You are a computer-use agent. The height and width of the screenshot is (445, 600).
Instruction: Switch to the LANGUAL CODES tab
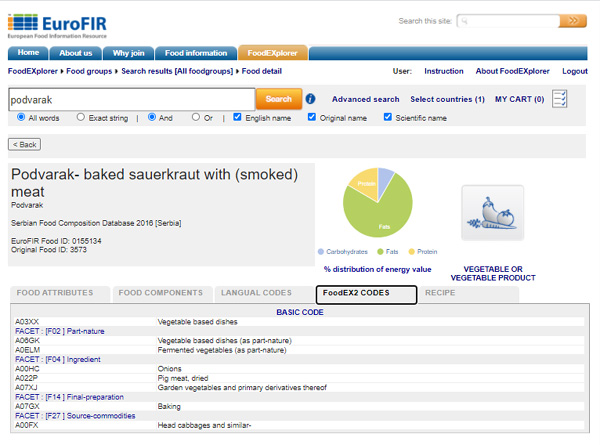pyautogui.click(x=264, y=293)
